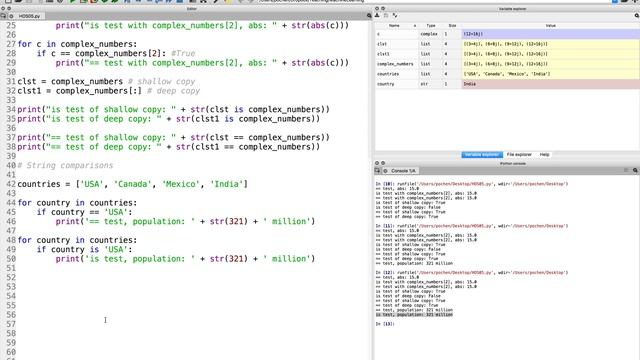Sort variables by the Value column header
This screenshot has height=360, width=640.
click(x=551, y=26)
